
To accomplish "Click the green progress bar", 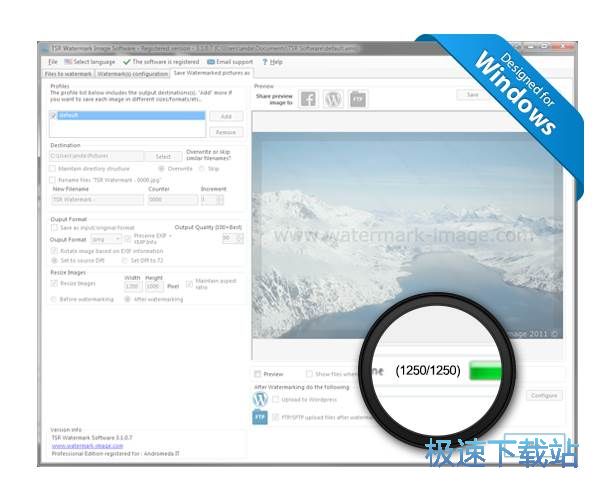I will click(485, 371).
